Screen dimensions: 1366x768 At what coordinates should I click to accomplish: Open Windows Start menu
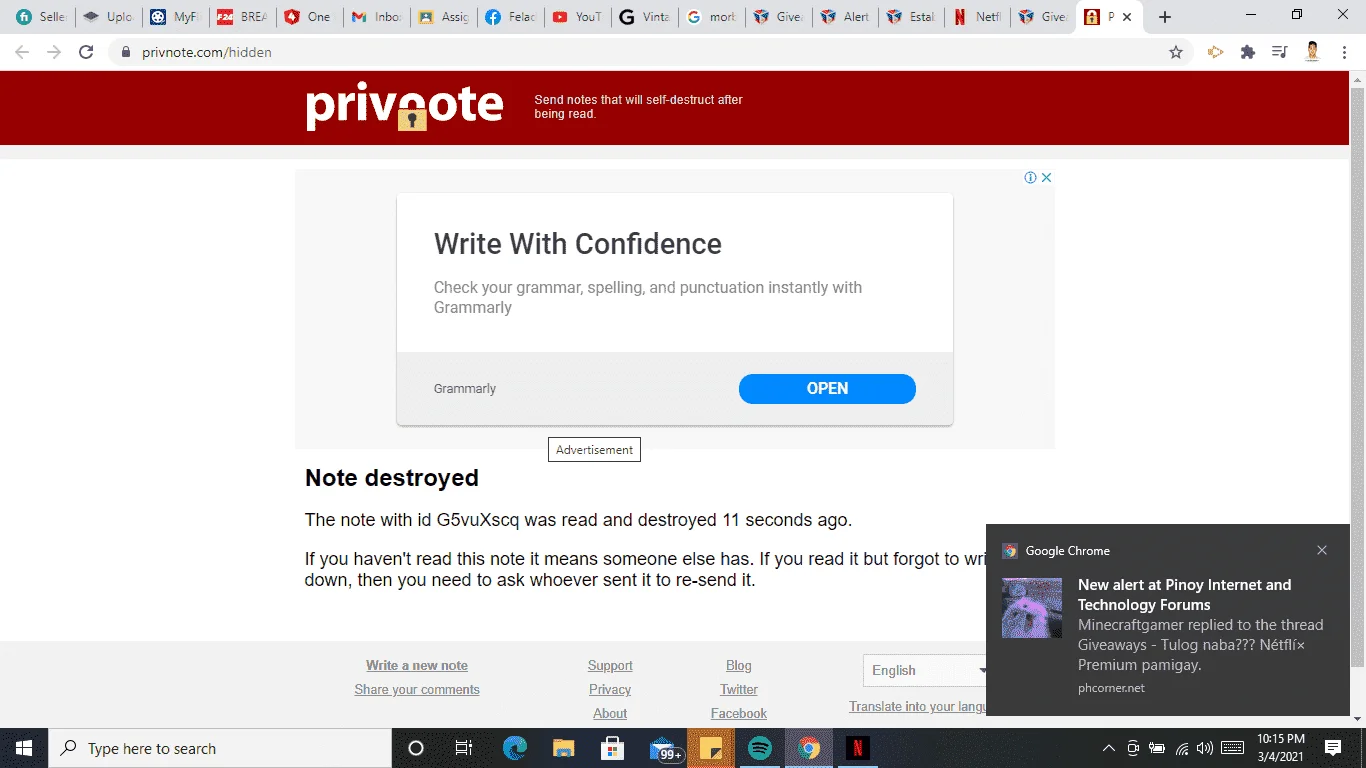[x=23, y=748]
